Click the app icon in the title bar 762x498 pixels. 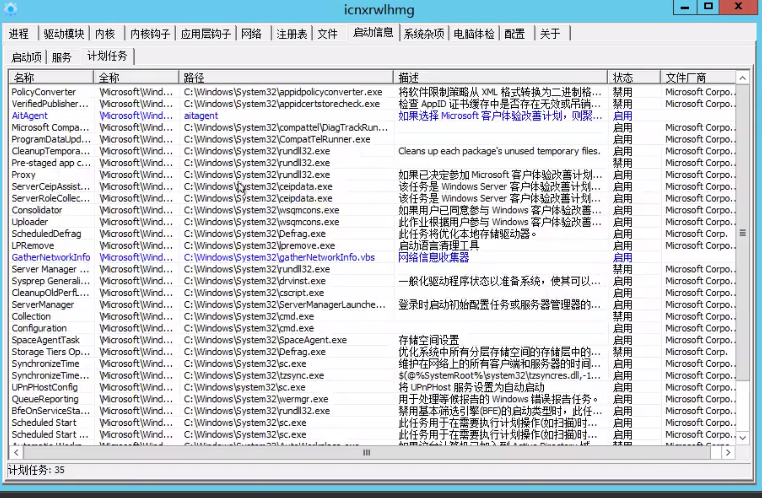11,10
